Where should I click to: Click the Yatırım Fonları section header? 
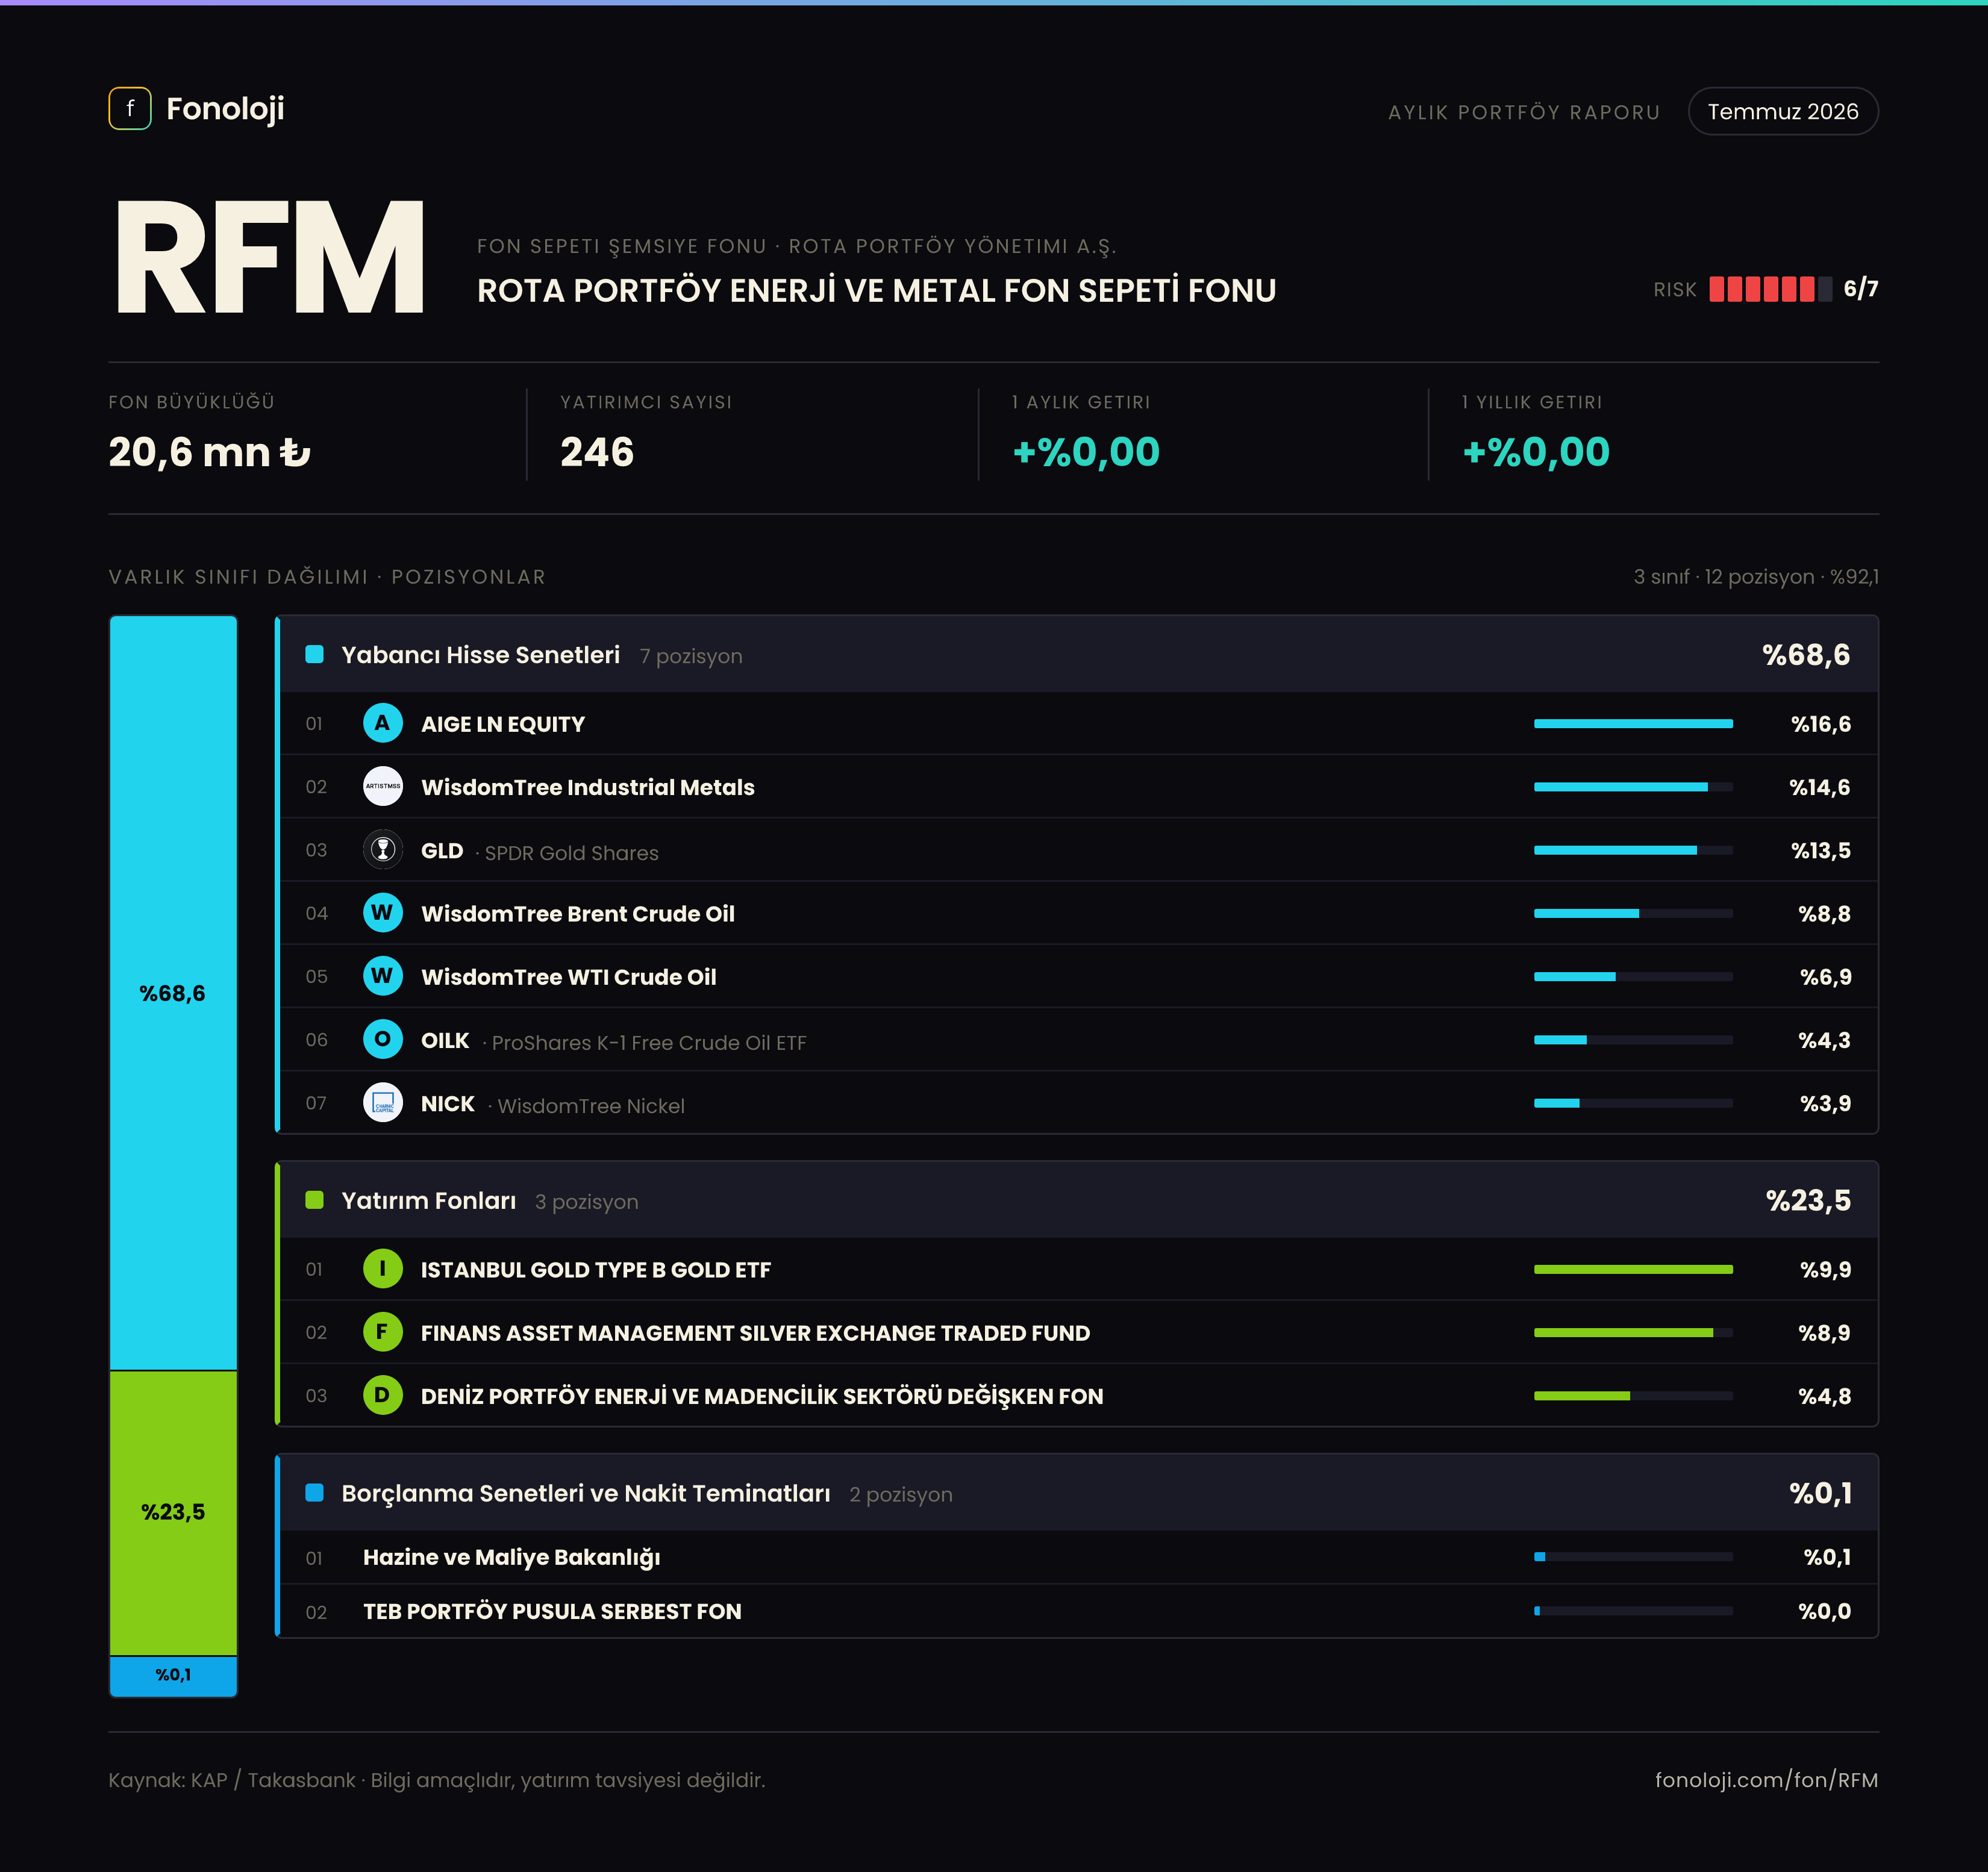click(x=1078, y=1200)
